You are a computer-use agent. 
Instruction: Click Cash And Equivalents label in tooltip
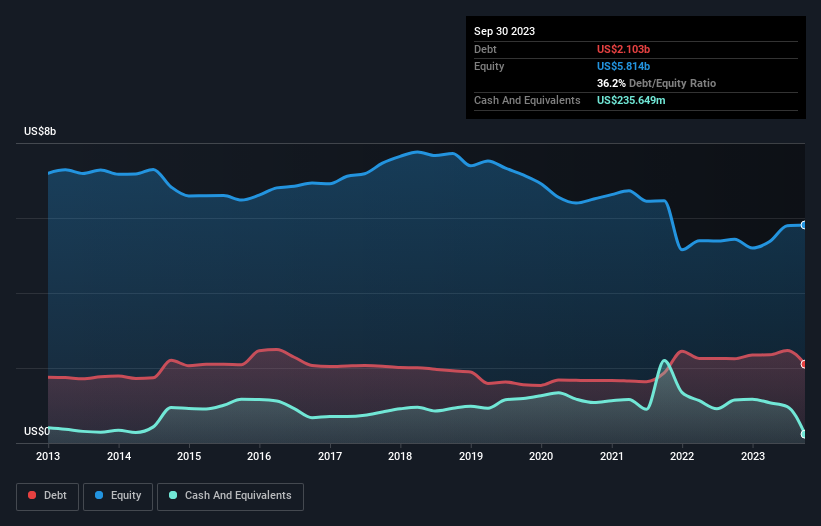(527, 100)
